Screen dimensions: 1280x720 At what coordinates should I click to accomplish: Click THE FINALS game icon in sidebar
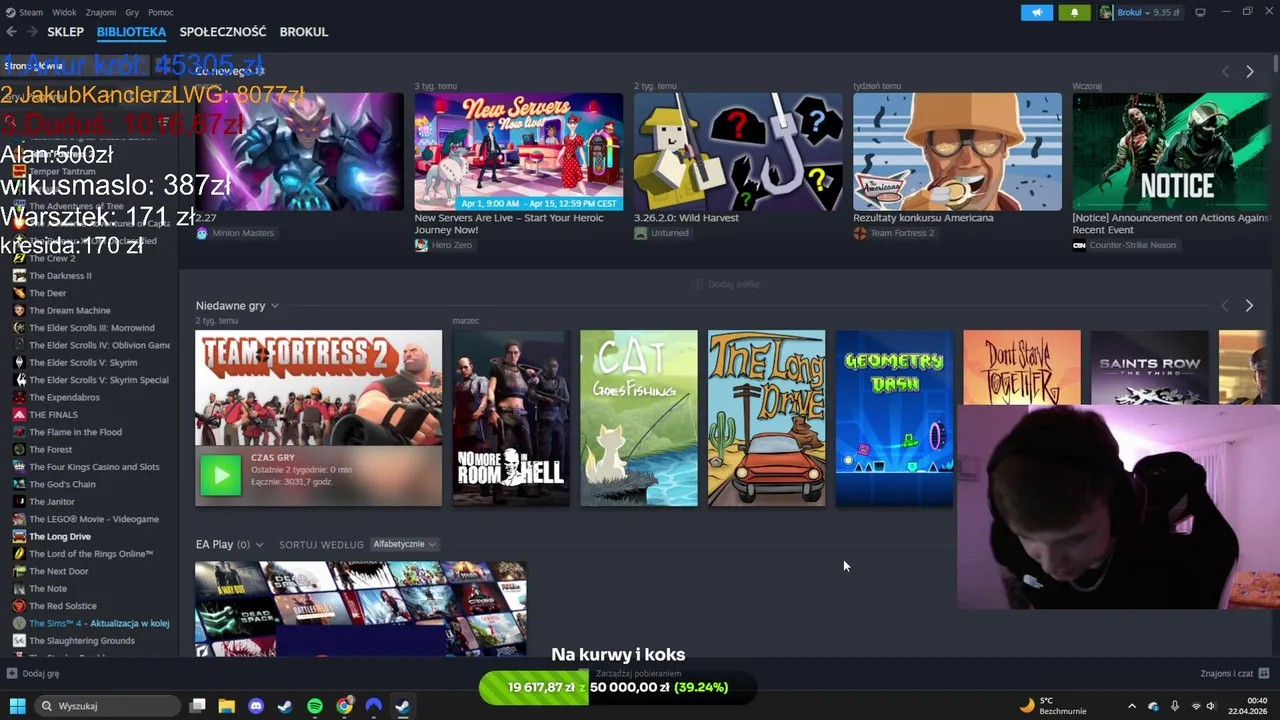(x=19, y=415)
